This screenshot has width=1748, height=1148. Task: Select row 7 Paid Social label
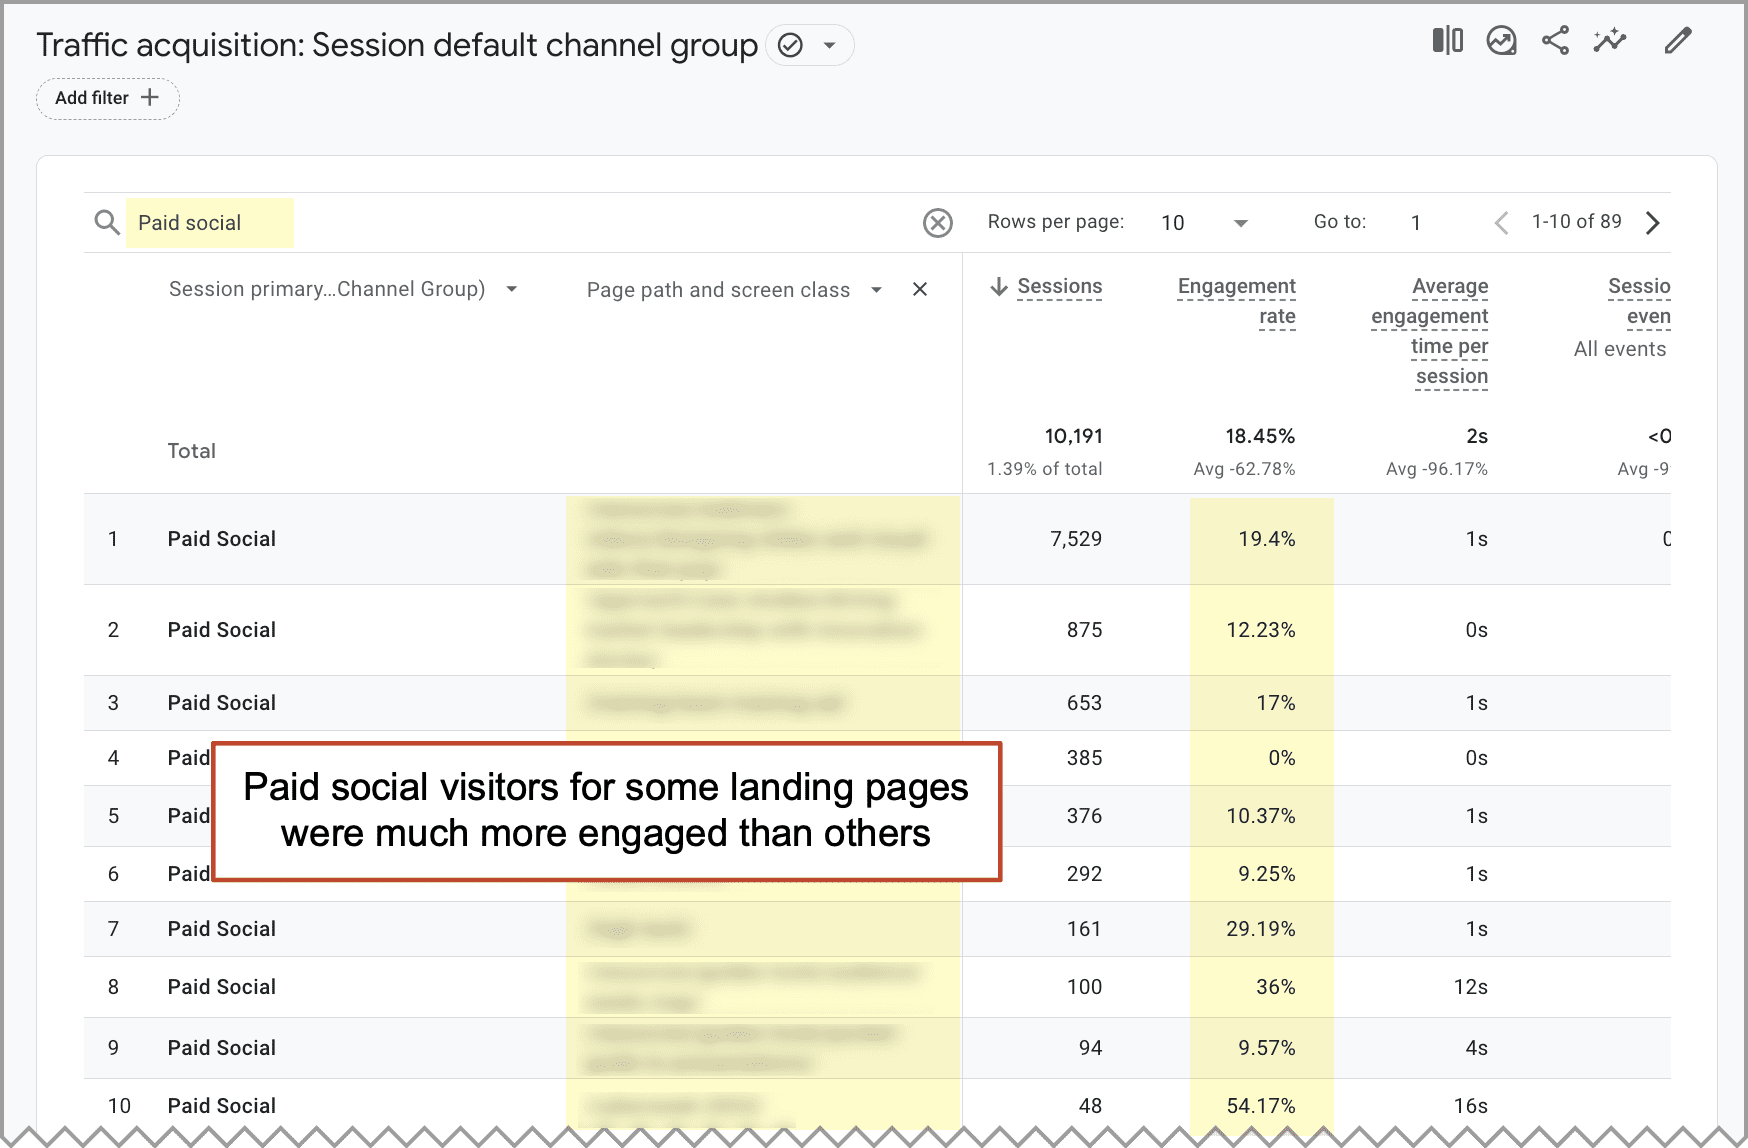[222, 929]
